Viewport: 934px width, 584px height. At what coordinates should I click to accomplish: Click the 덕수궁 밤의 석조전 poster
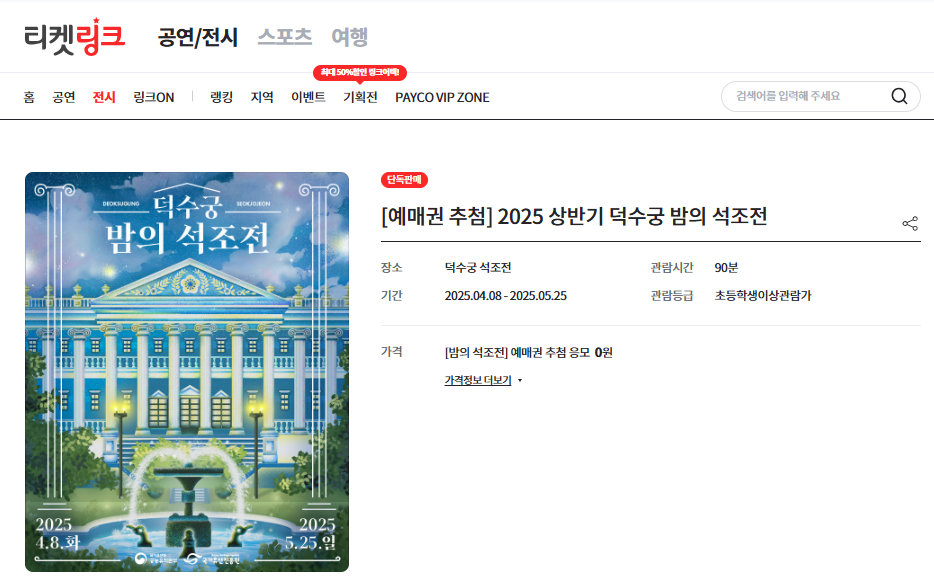187,372
